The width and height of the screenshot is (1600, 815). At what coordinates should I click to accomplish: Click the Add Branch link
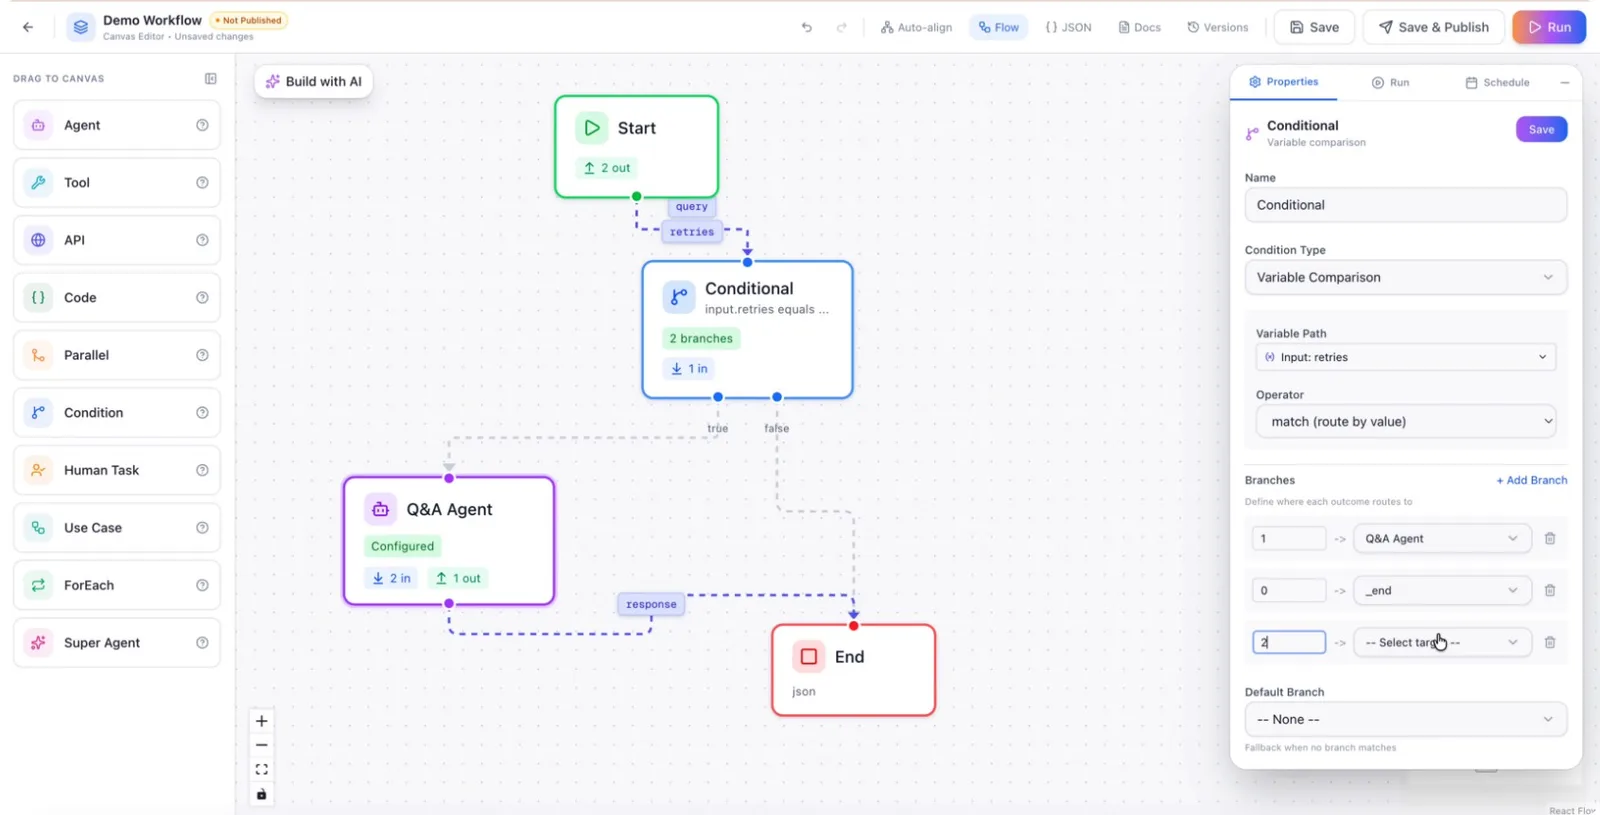tap(1531, 480)
